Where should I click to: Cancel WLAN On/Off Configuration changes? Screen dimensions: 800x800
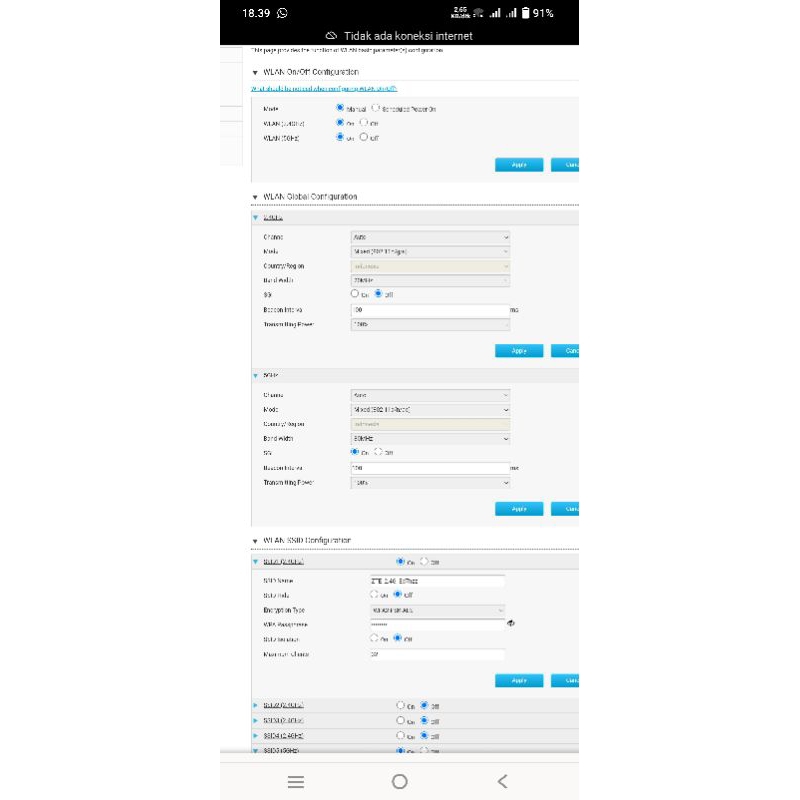click(x=565, y=165)
